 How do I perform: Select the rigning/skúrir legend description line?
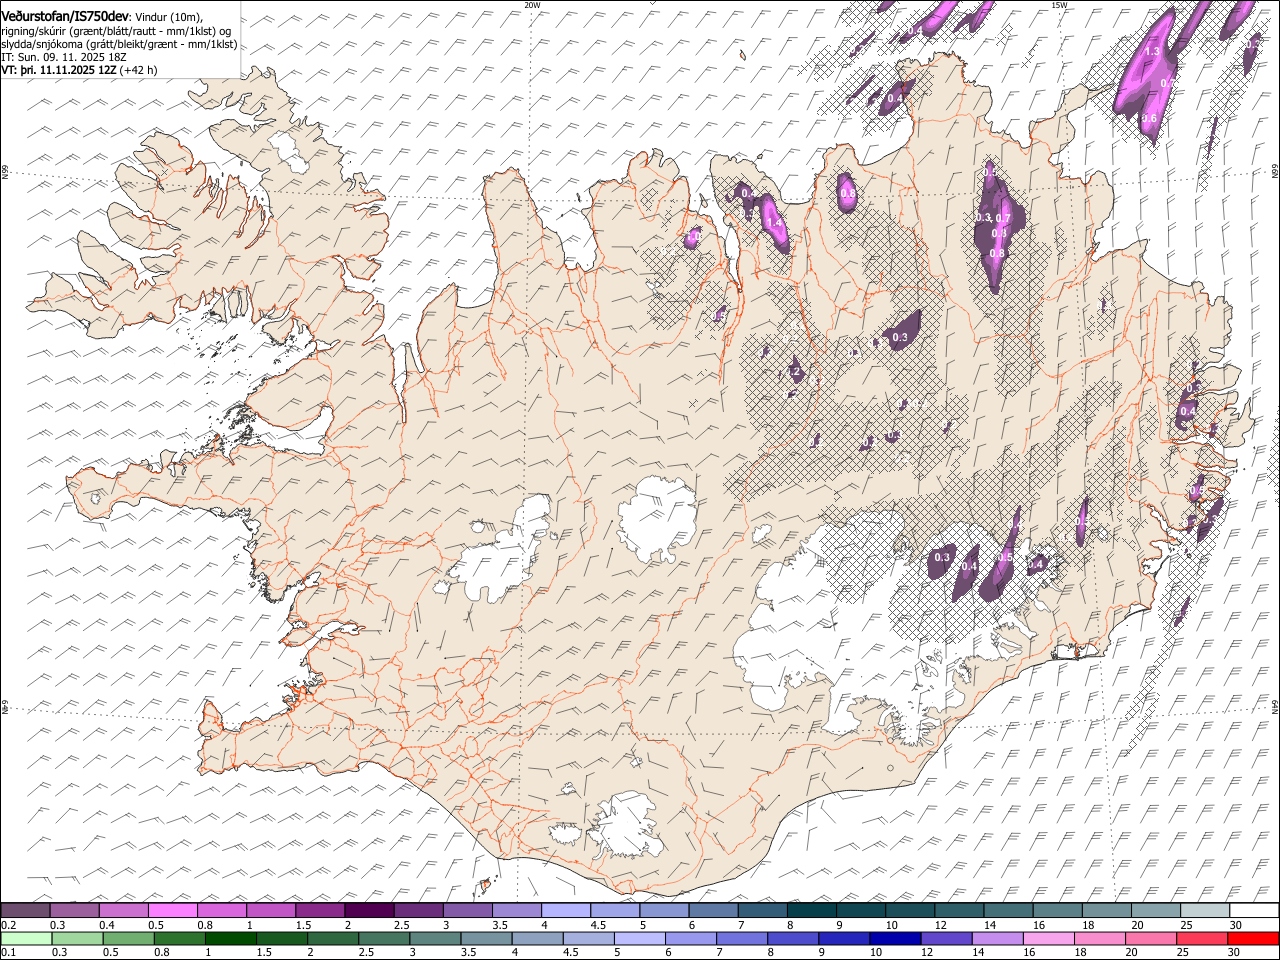point(116,30)
